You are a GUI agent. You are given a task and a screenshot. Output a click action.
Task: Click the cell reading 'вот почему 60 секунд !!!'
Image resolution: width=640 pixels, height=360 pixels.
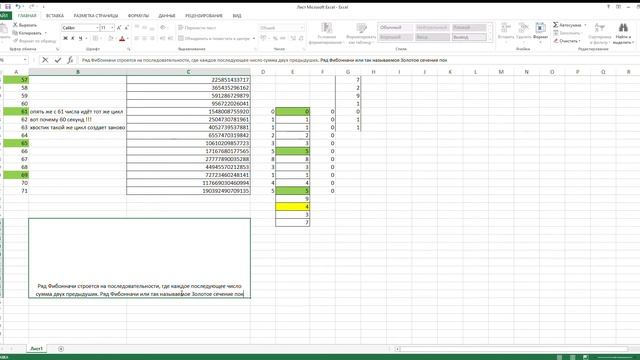[78, 120]
